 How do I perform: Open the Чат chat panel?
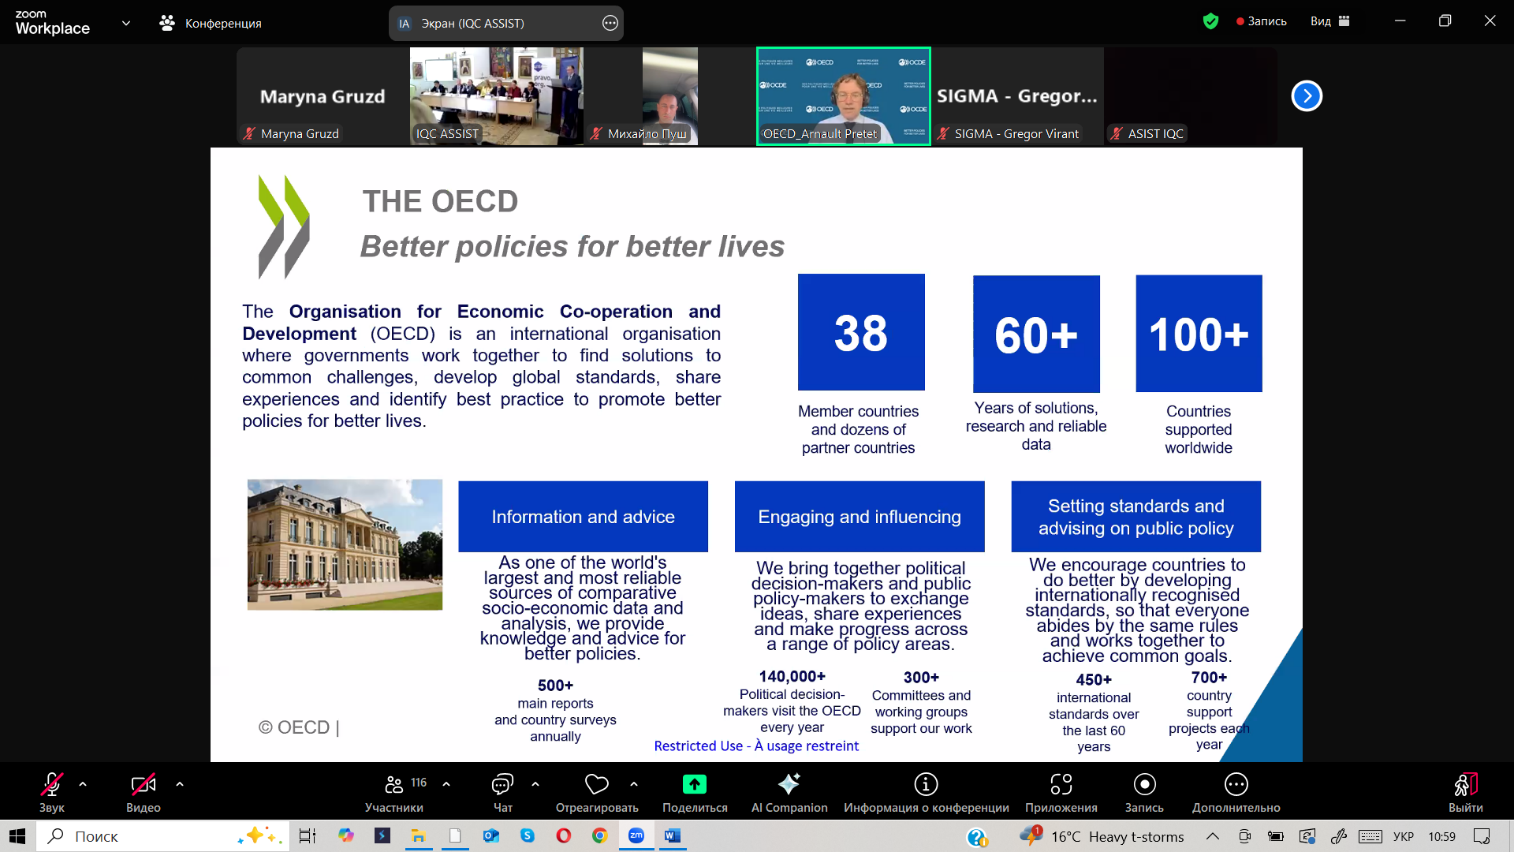point(502,792)
